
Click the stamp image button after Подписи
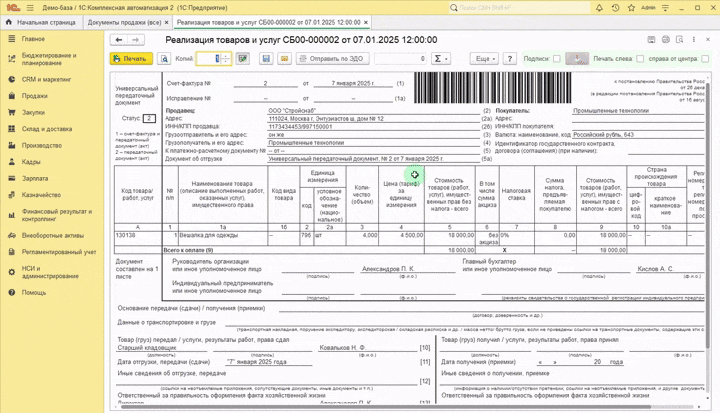point(577,59)
